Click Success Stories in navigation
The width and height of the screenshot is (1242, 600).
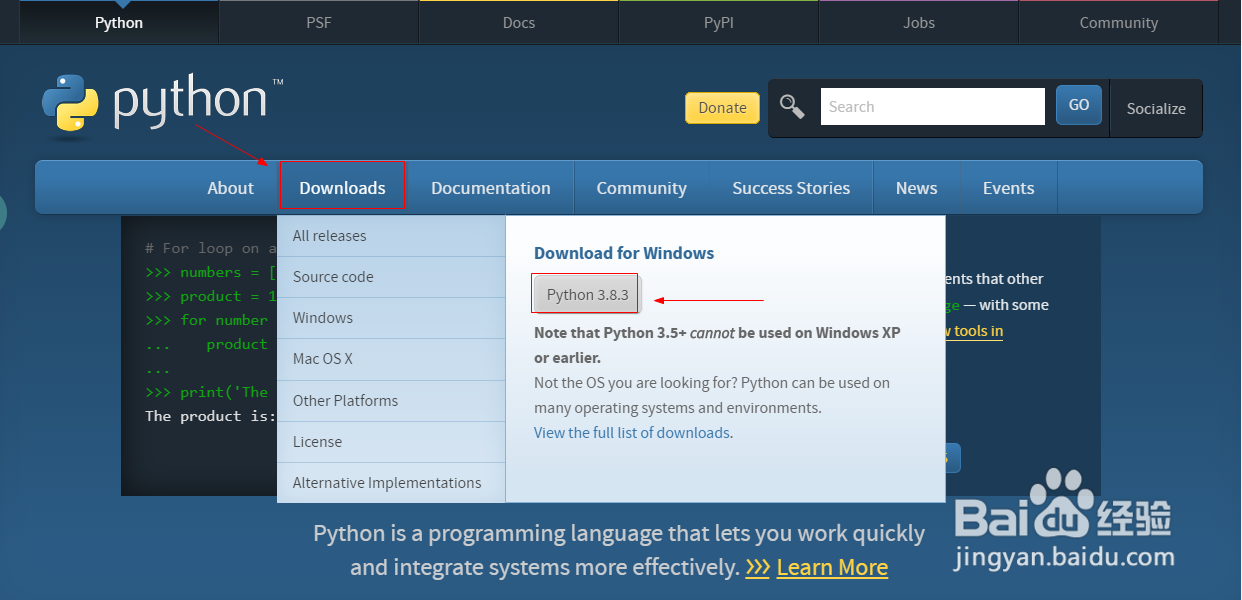coord(791,188)
